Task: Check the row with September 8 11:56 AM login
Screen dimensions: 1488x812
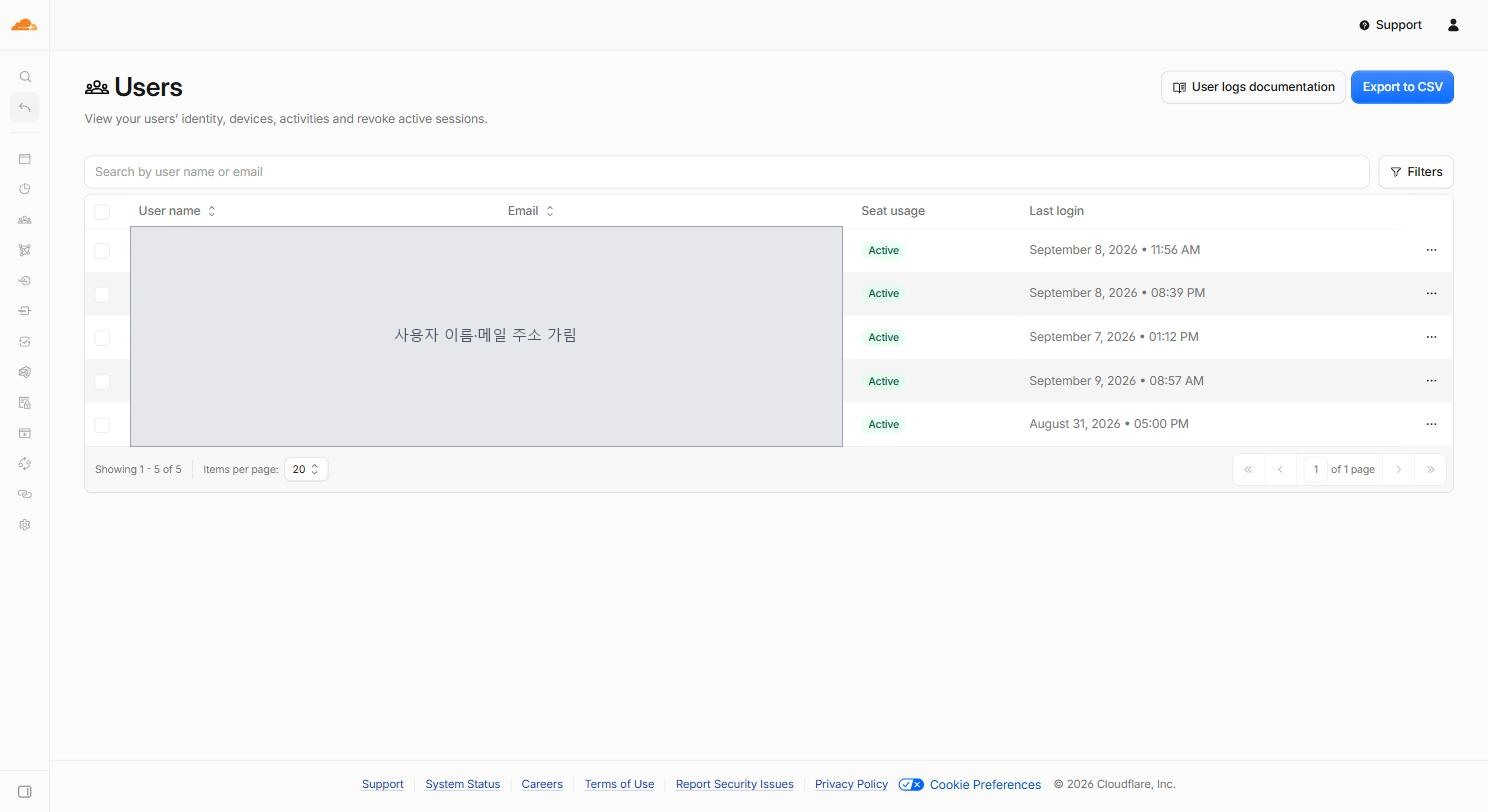Action: (x=102, y=250)
